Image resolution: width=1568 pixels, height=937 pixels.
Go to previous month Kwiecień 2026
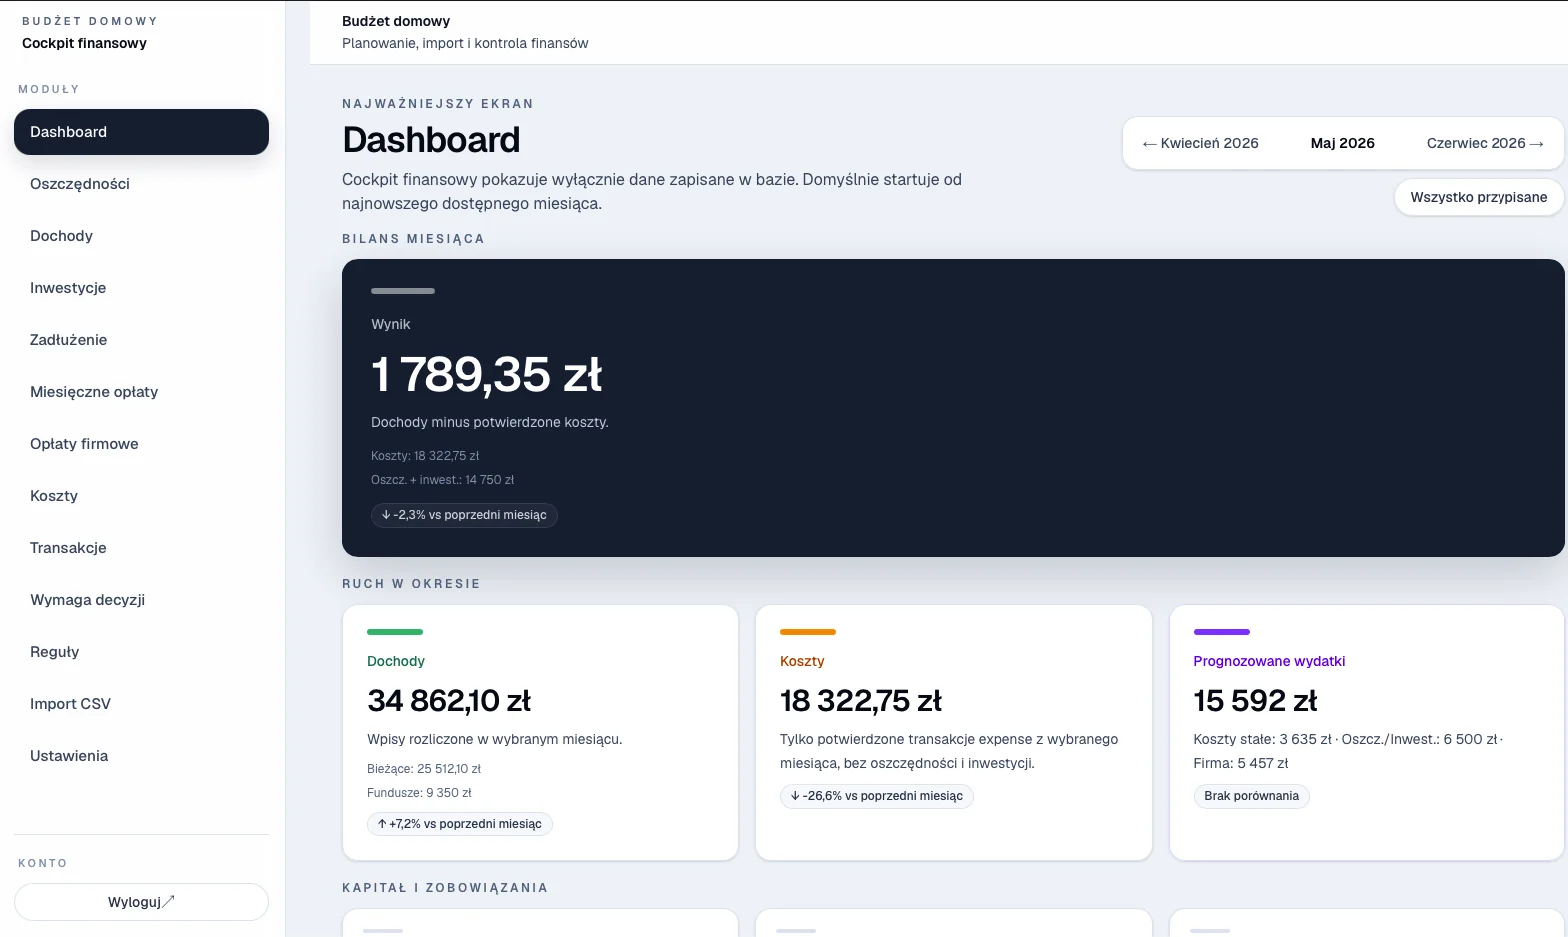[x=1200, y=143]
